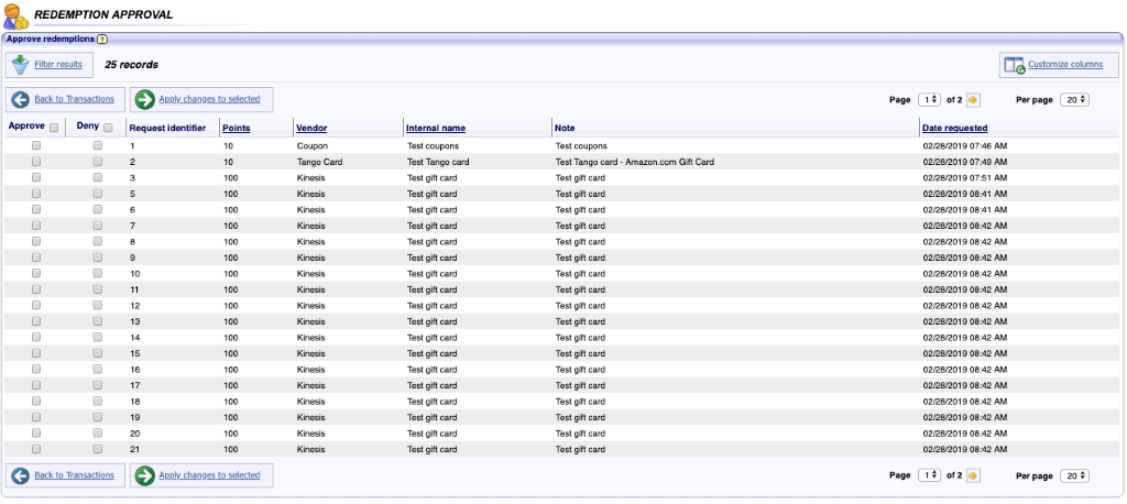Viewport: 1127px width, 504px height.
Task: Check Approve for request 21
Action: (36, 449)
